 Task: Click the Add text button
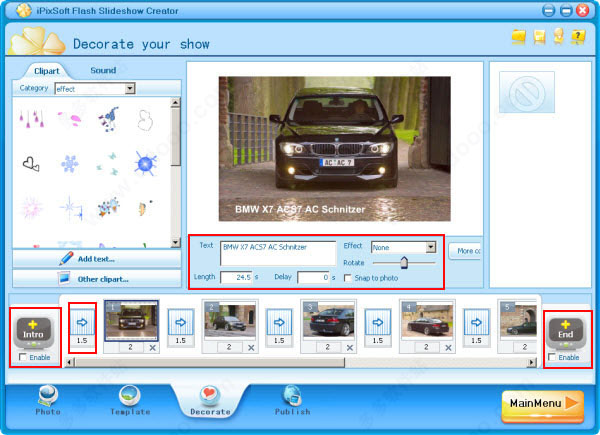(x=97, y=259)
